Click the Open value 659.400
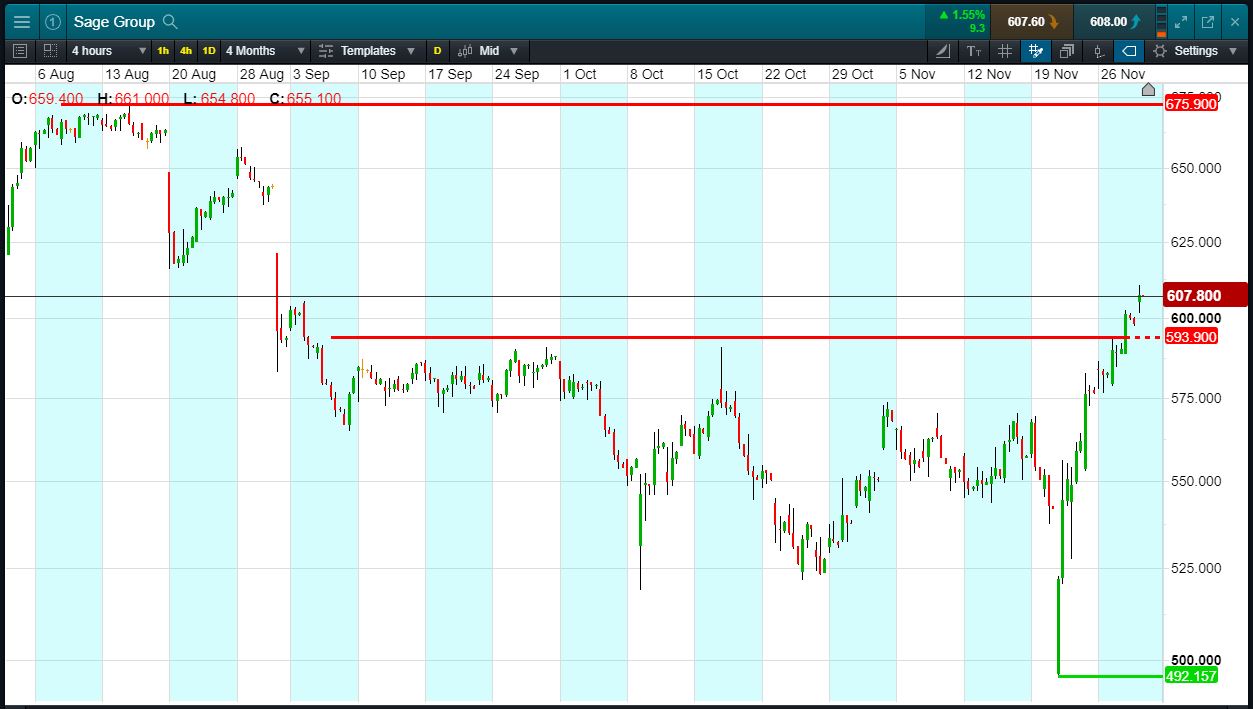This screenshot has height=709, width=1253. tap(55, 99)
